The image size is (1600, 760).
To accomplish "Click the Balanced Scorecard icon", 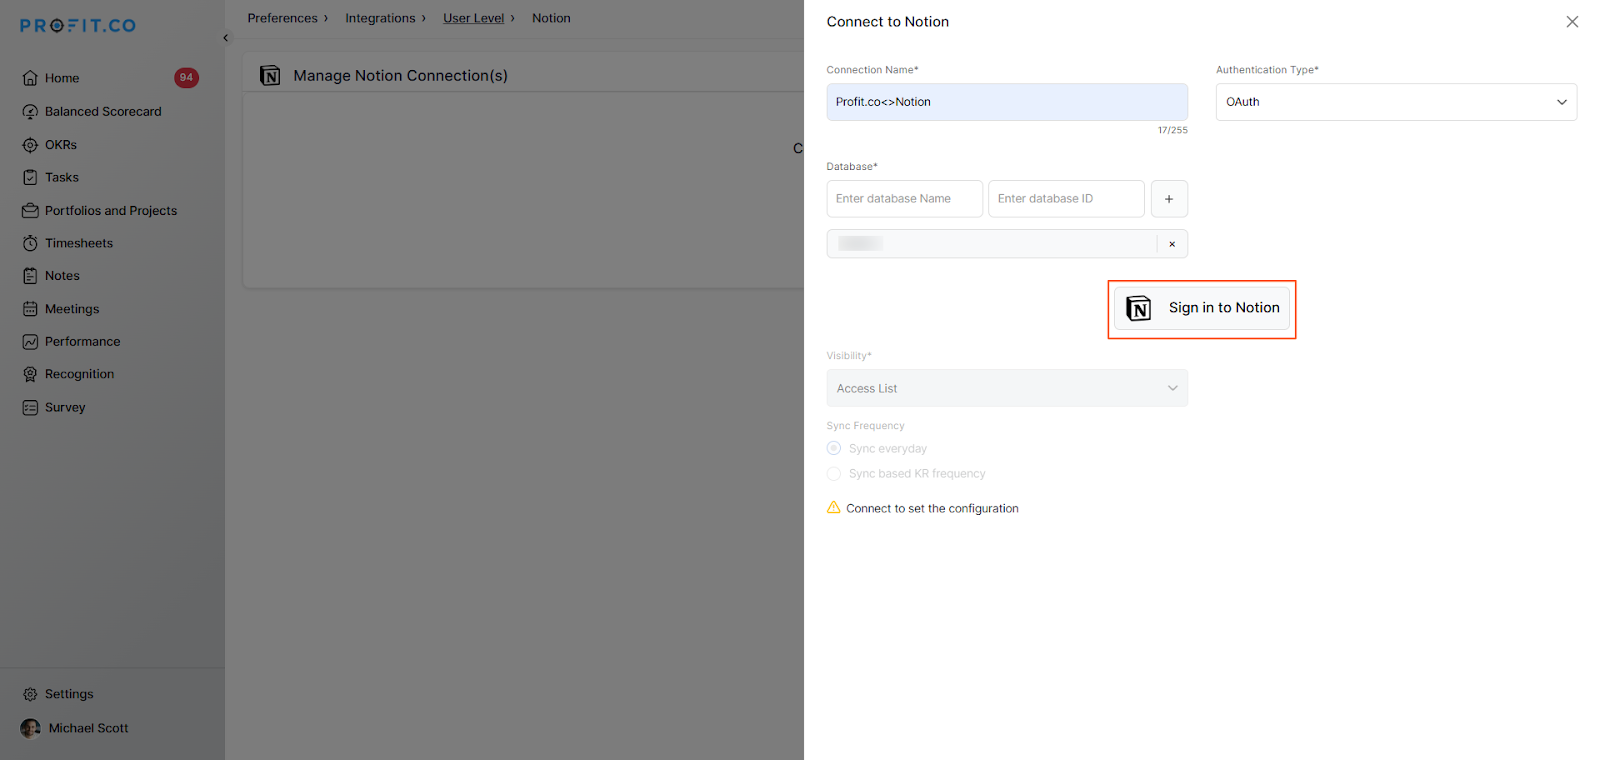I will point(30,112).
